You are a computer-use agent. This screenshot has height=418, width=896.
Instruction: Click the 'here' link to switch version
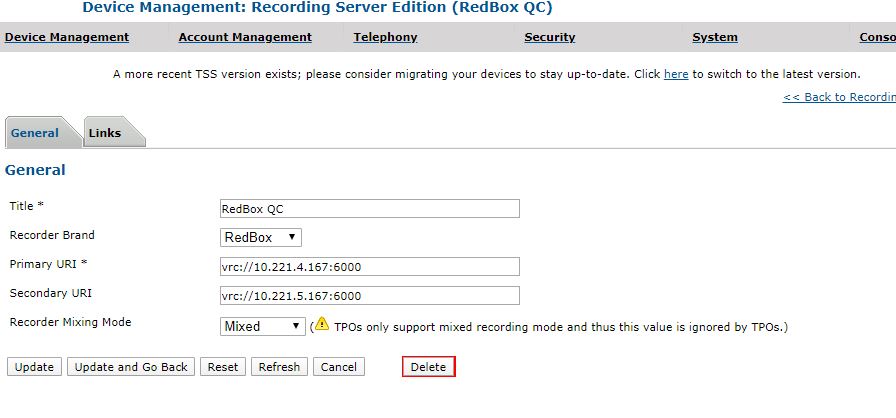pyautogui.click(x=676, y=74)
